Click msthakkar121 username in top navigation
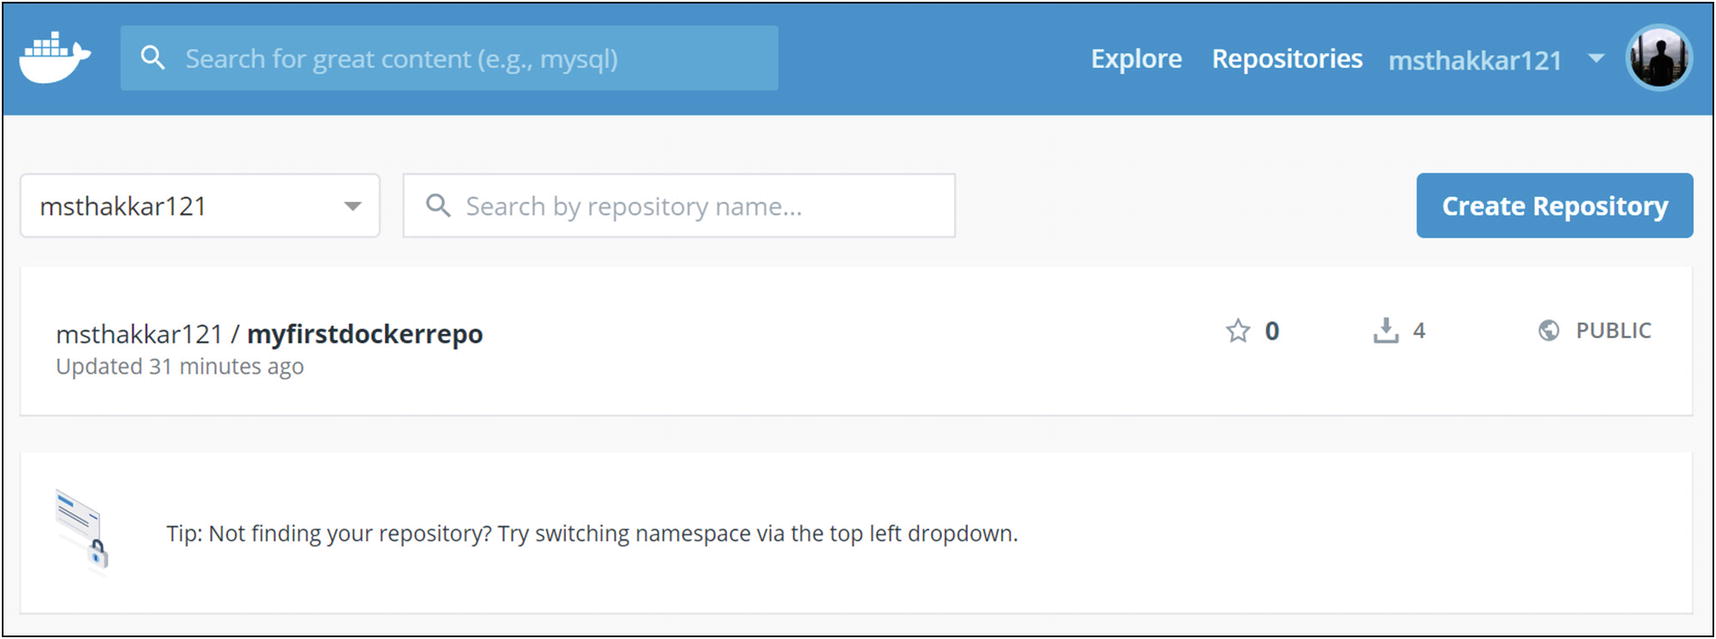This screenshot has width=1716, height=639. click(x=1475, y=61)
